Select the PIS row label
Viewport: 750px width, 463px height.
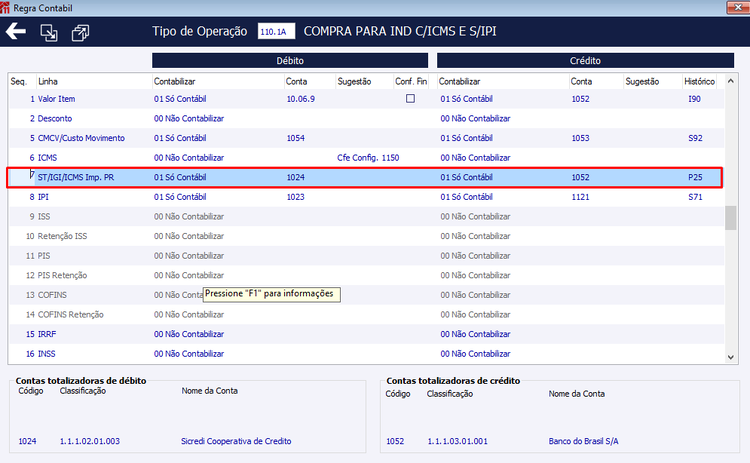pyautogui.click(x=44, y=256)
